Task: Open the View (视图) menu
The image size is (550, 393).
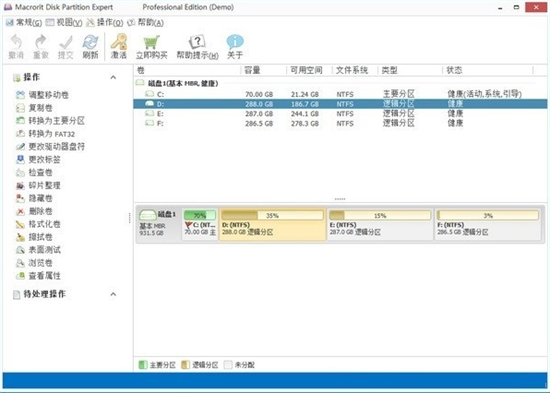Action: pyautogui.click(x=64, y=23)
